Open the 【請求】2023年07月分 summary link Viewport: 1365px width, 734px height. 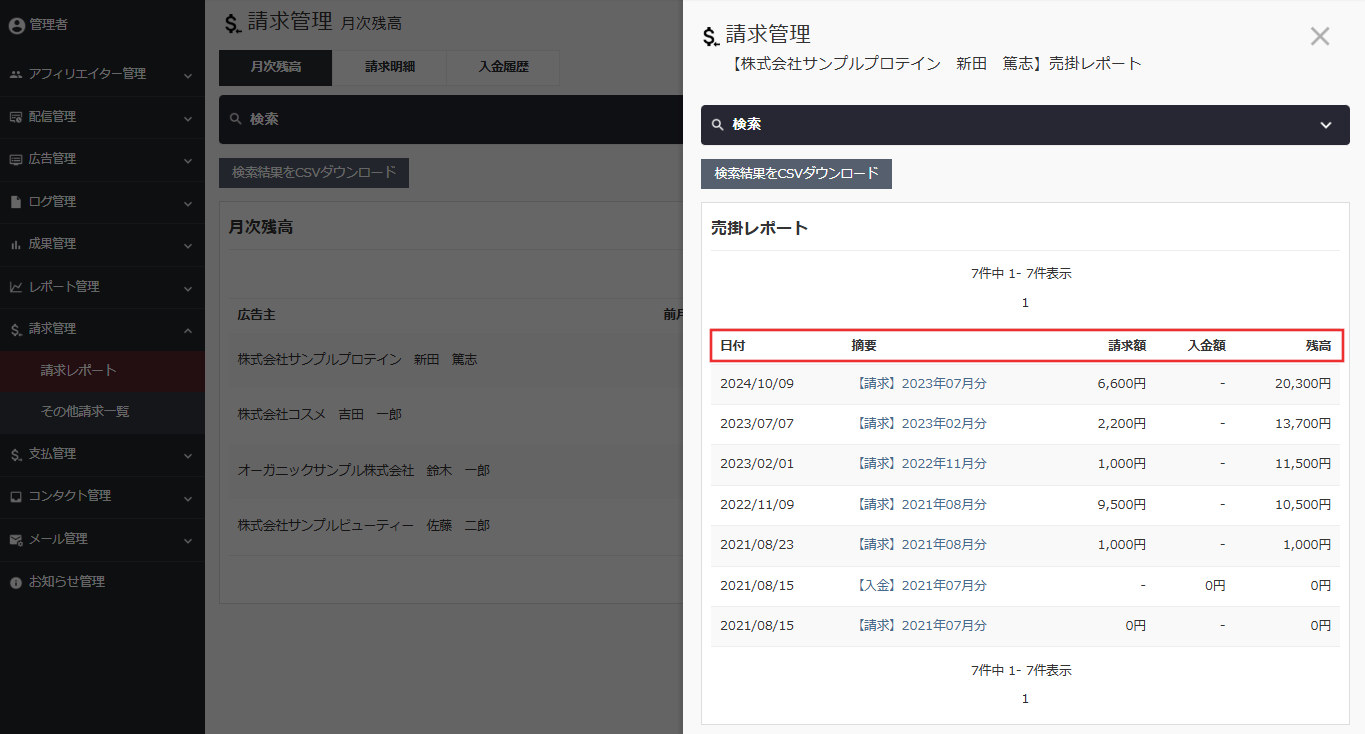tap(921, 383)
